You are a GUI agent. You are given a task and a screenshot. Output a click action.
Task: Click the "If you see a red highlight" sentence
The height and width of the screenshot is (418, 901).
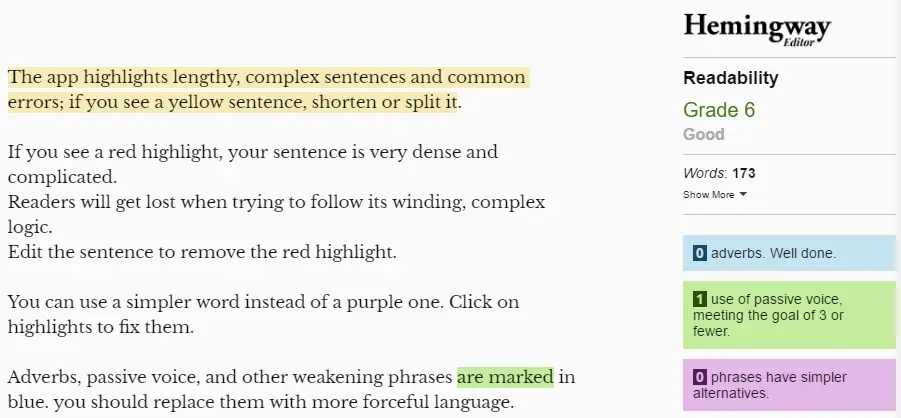click(252, 164)
